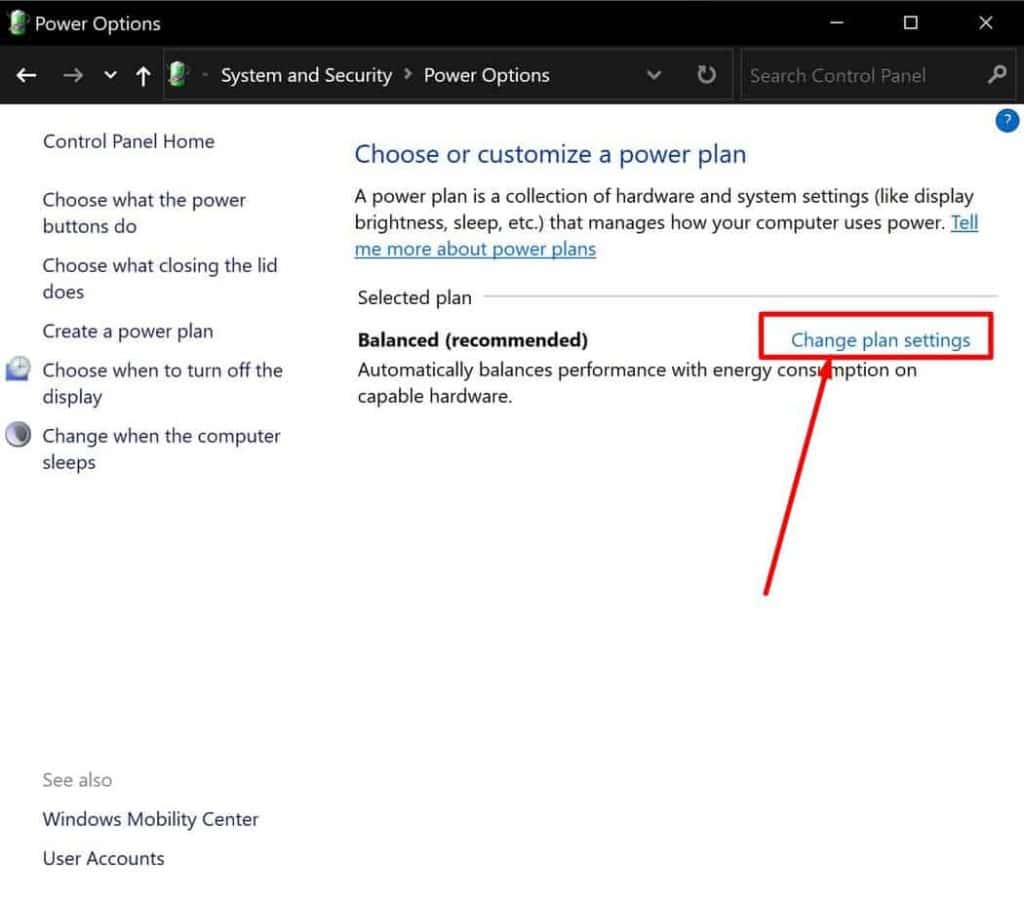The width and height of the screenshot is (1024, 901).
Task: Expand the address bar breadcrumb chevron
Action: (x=655, y=75)
